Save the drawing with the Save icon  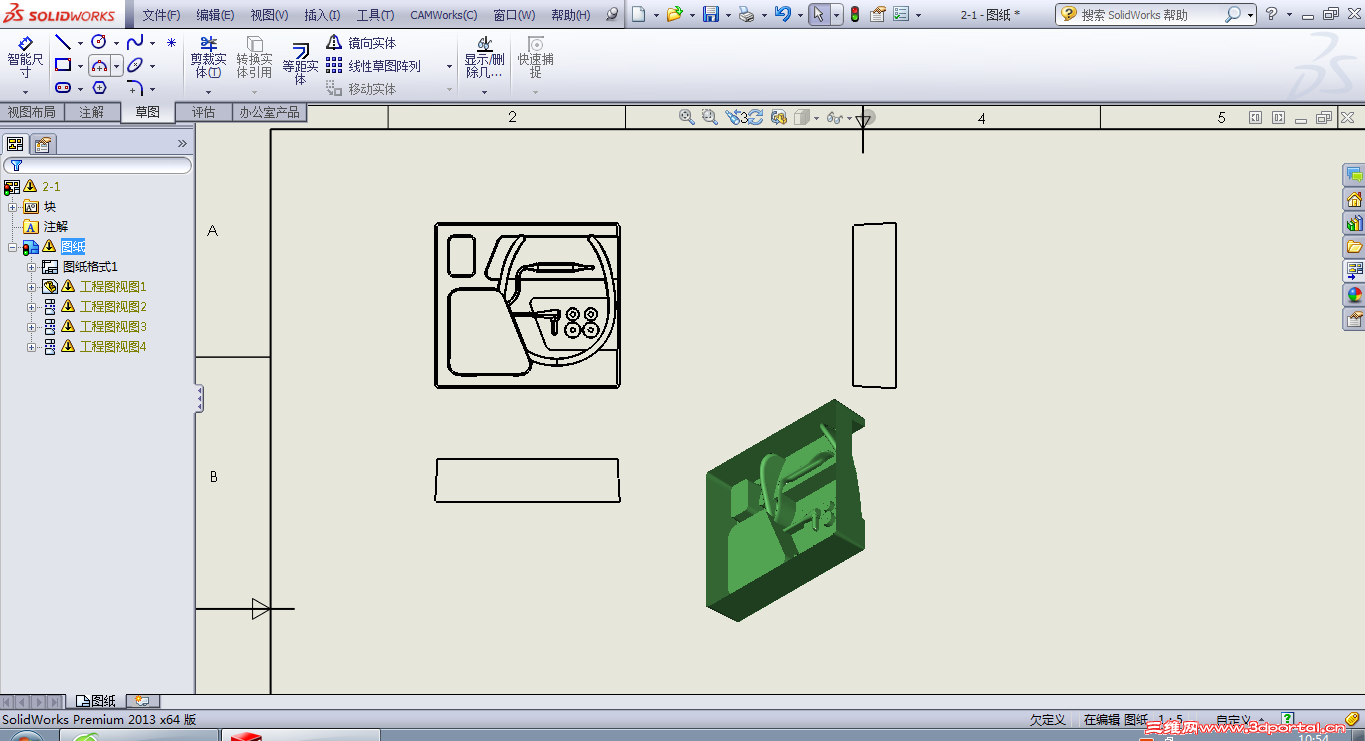(x=710, y=14)
